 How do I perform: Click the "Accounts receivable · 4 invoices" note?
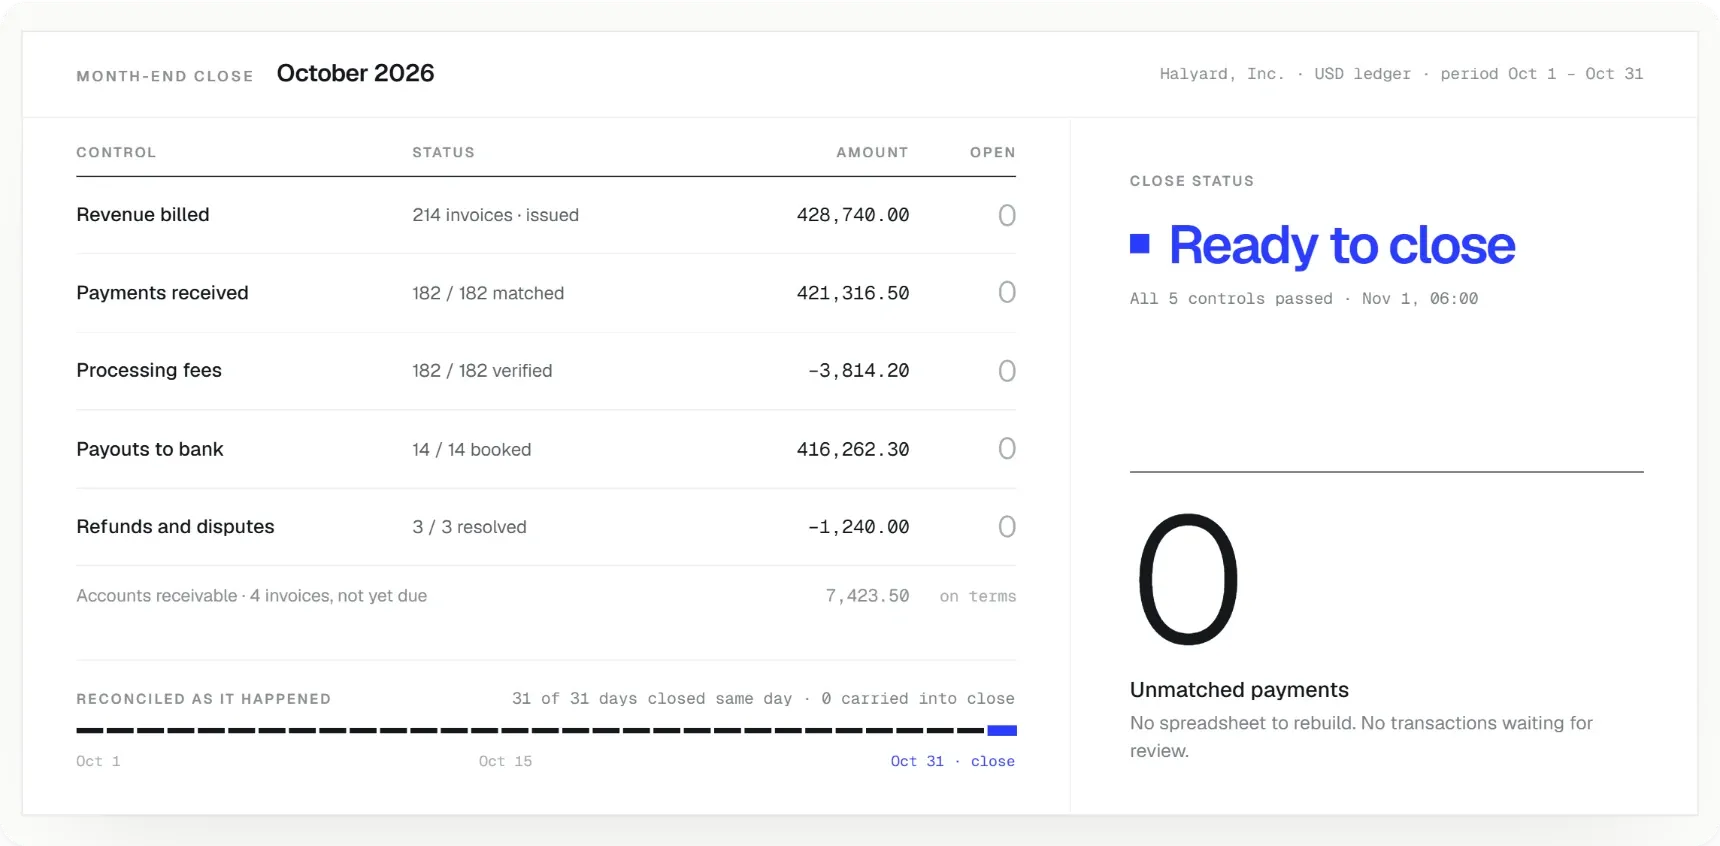(251, 596)
